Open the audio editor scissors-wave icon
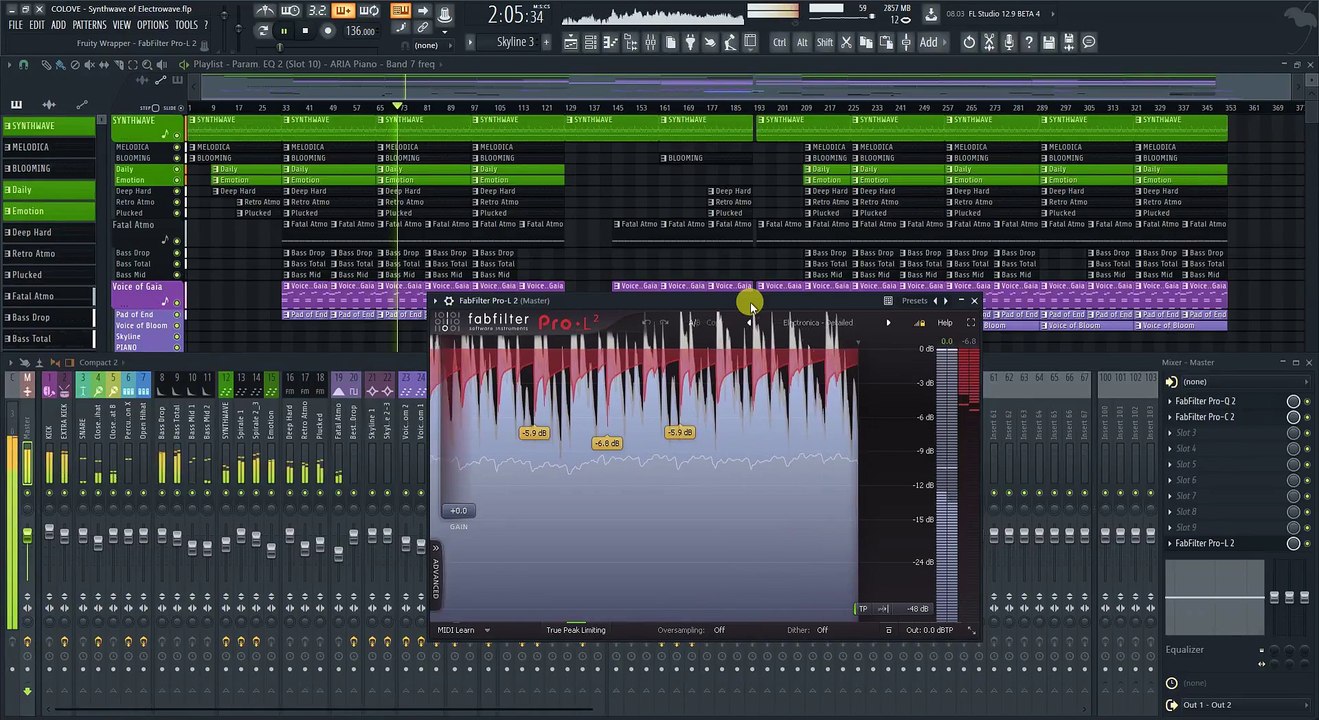This screenshot has width=1319, height=720. point(989,42)
